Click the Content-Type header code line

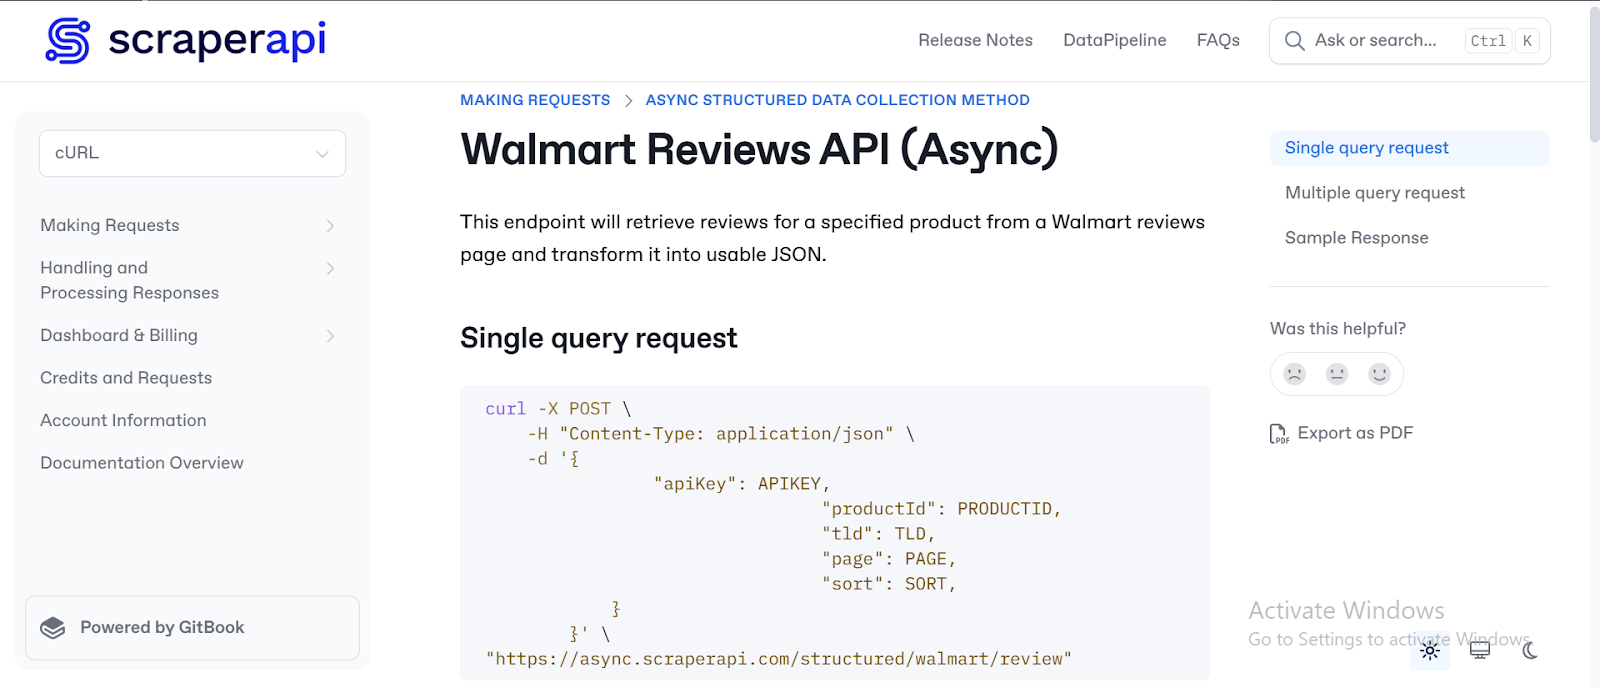721,434
